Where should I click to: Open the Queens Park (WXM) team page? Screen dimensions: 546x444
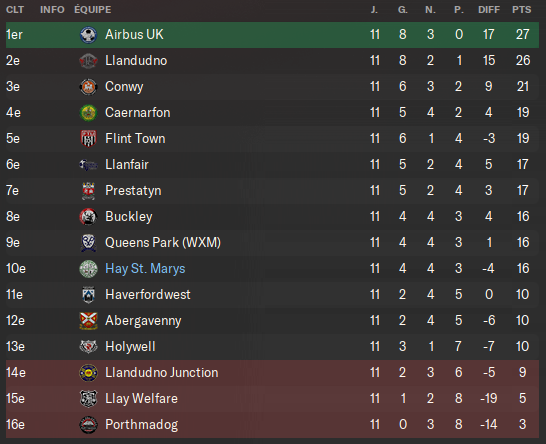pos(163,243)
